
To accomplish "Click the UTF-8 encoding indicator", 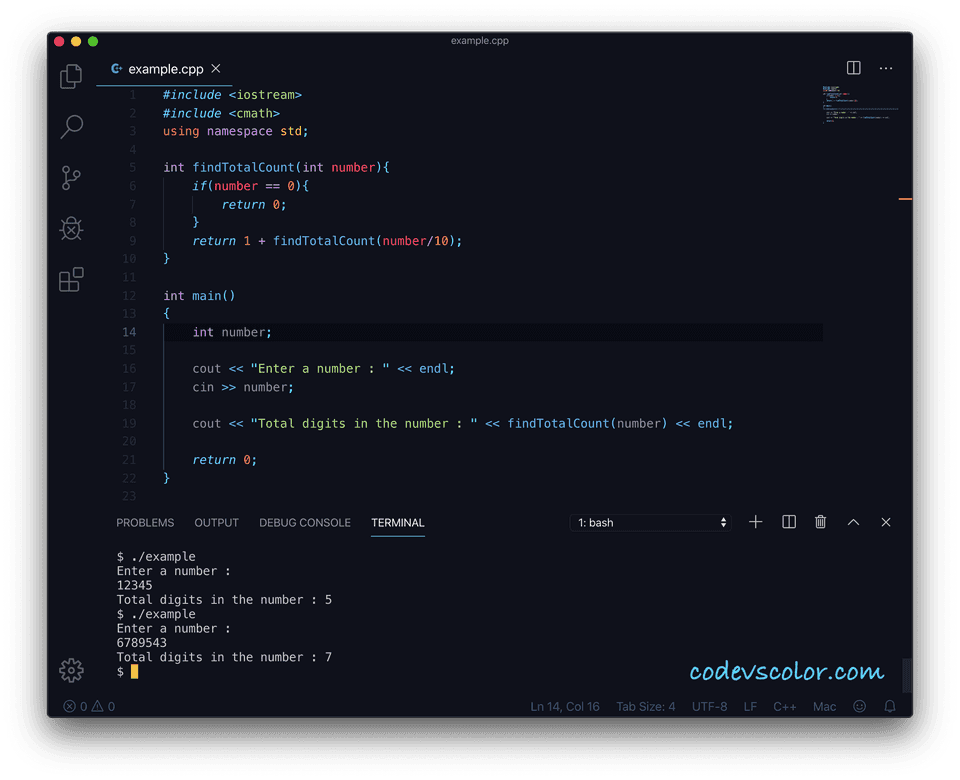I will point(709,706).
